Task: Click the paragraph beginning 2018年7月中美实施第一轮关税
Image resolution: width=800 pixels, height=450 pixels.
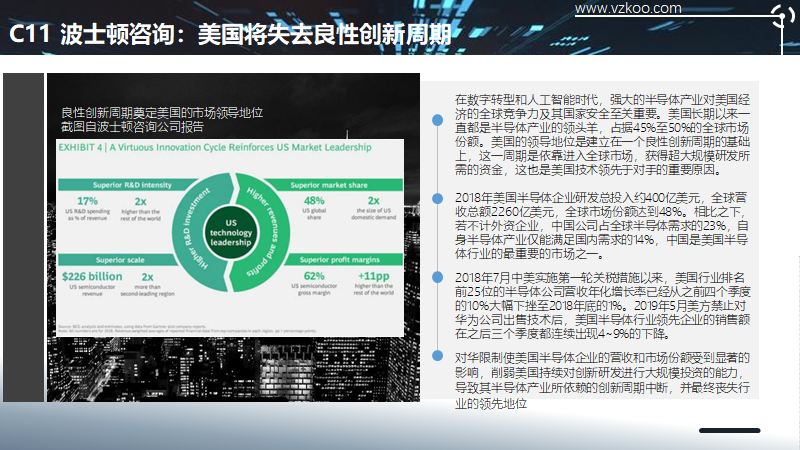Action: click(x=602, y=306)
